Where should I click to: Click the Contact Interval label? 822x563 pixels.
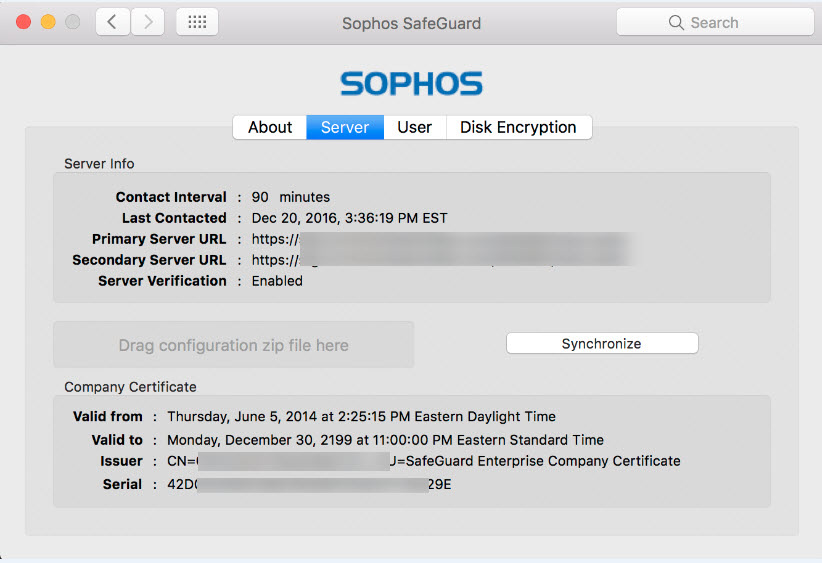coord(171,197)
